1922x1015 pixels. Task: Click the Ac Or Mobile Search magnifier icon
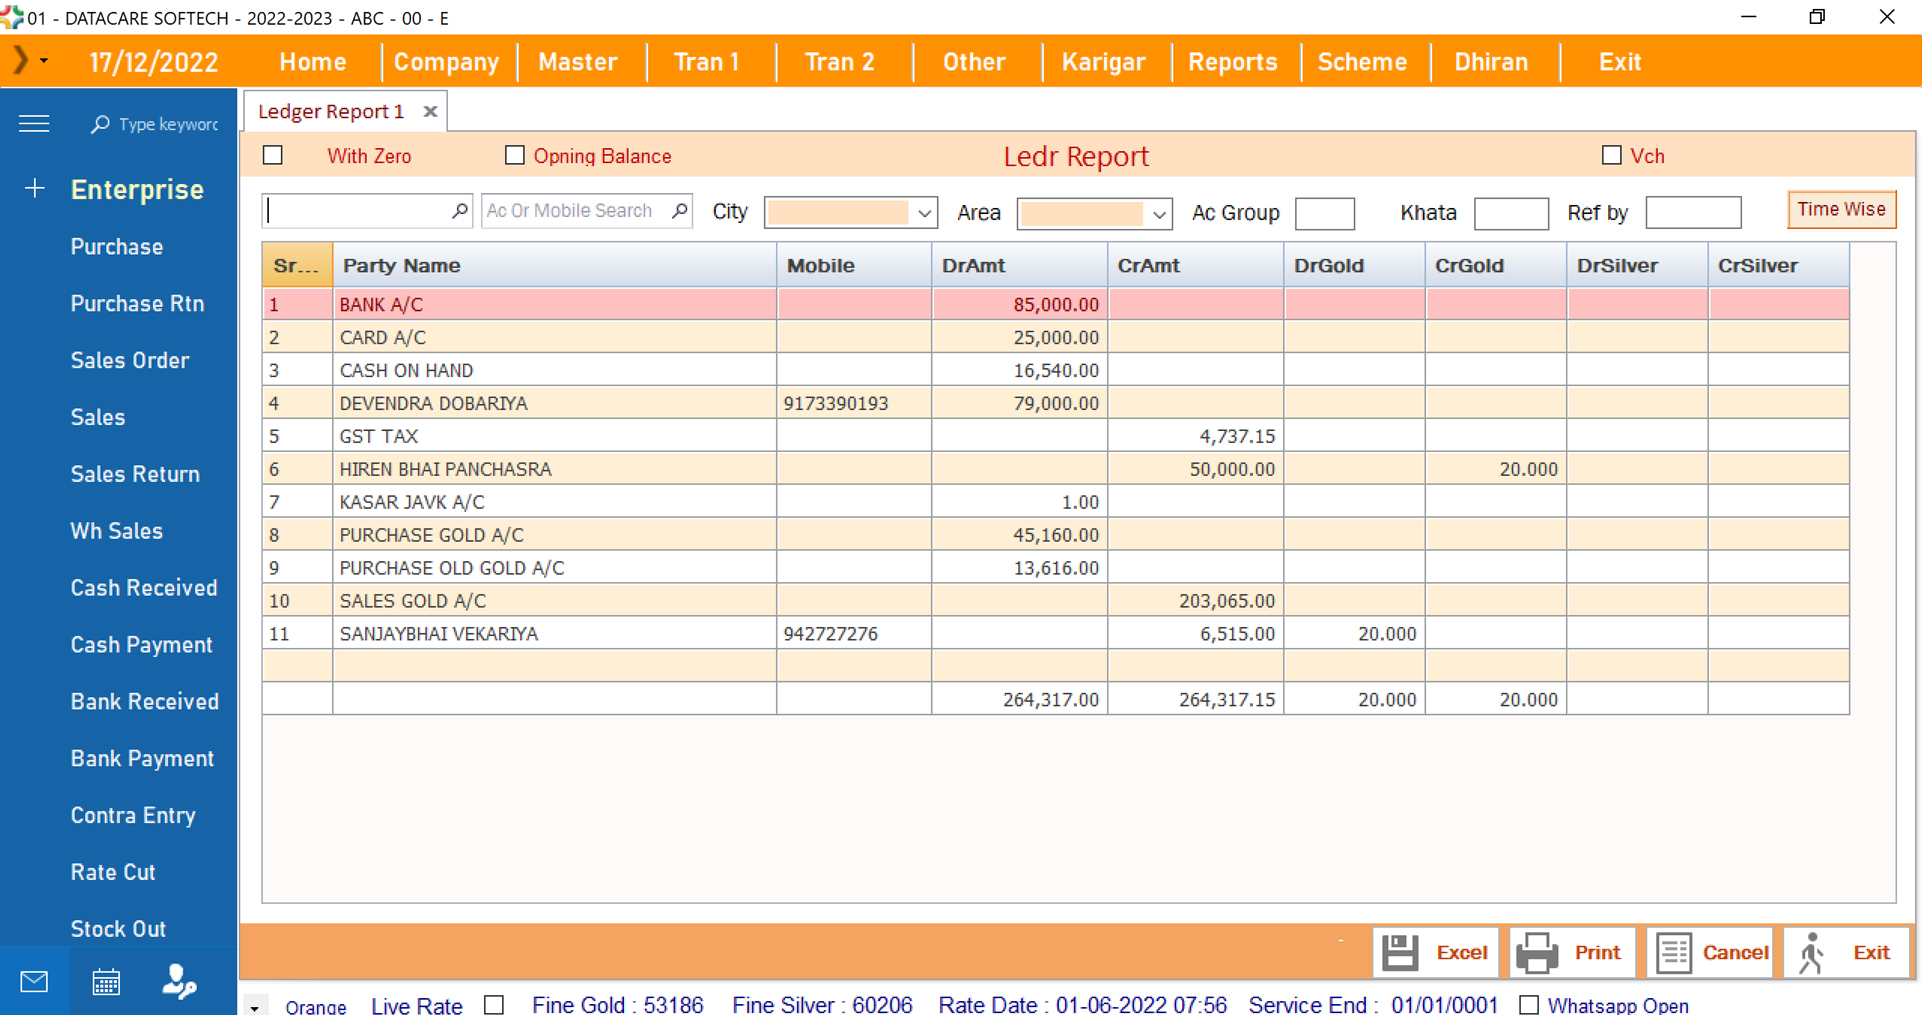(x=680, y=211)
